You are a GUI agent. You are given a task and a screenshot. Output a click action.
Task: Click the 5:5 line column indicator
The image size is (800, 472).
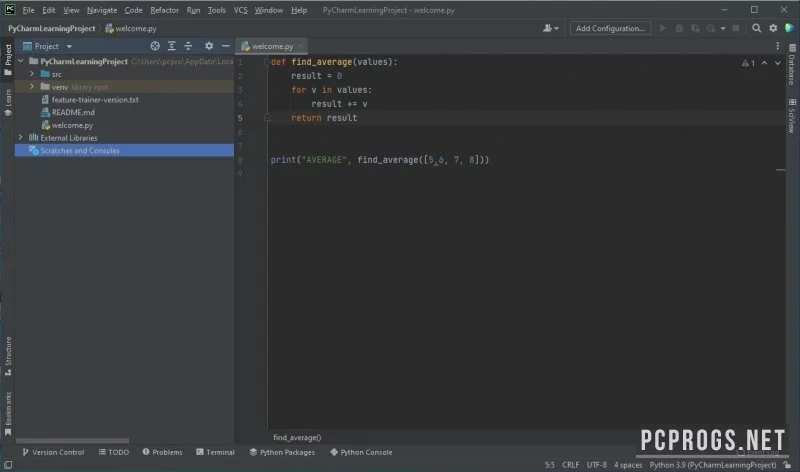tap(549, 465)
